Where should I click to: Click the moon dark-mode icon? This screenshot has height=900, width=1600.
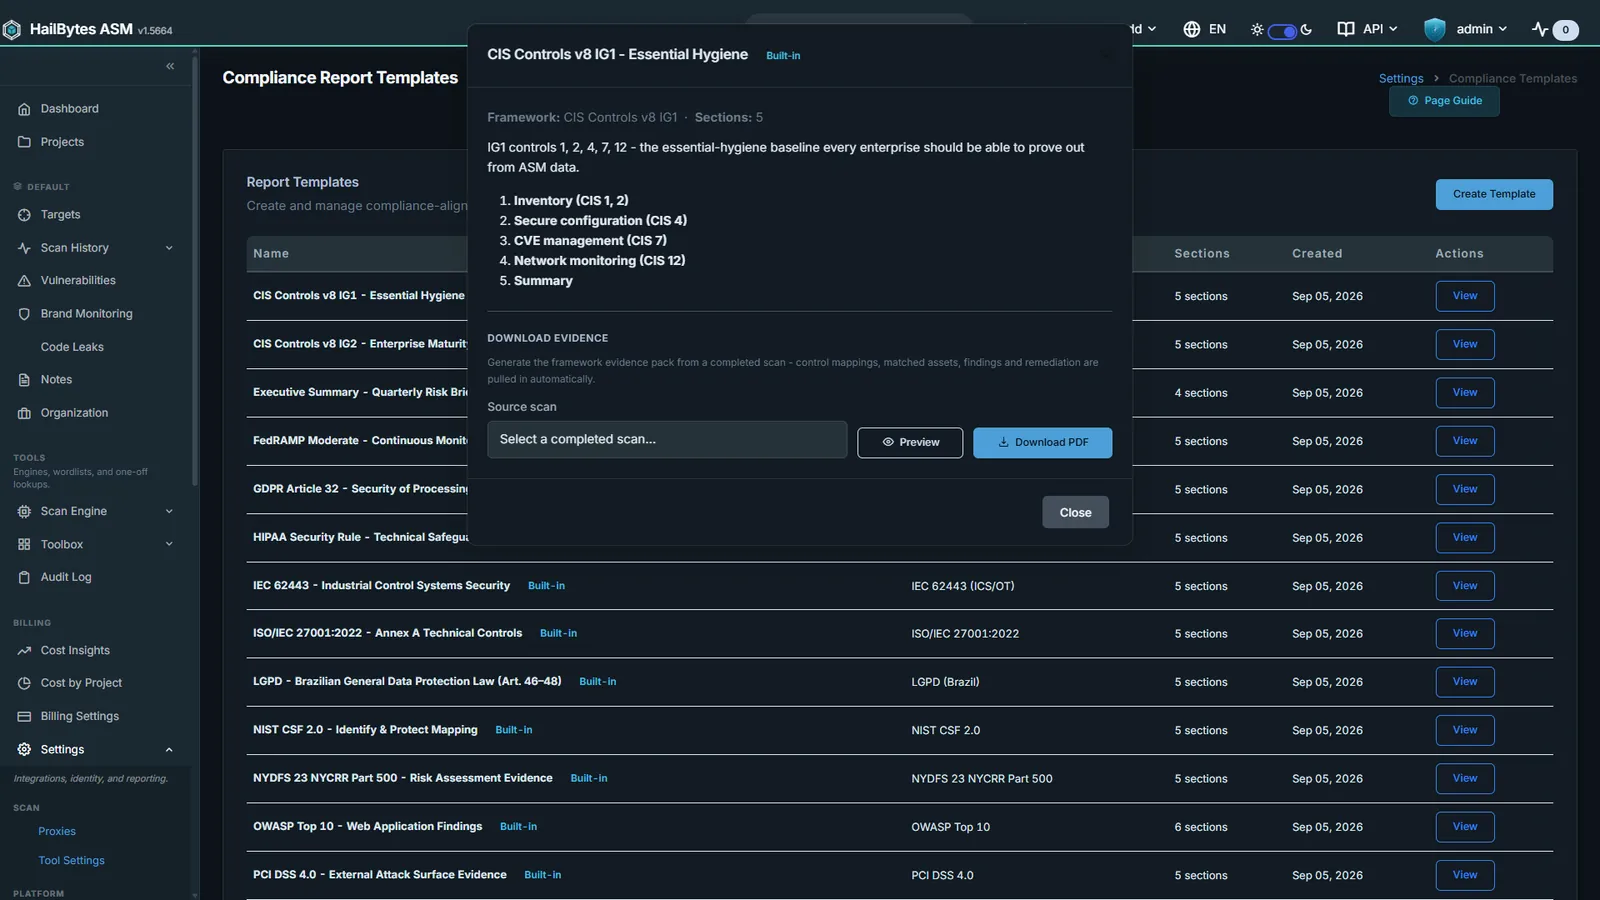click(x=1306, y=30)
